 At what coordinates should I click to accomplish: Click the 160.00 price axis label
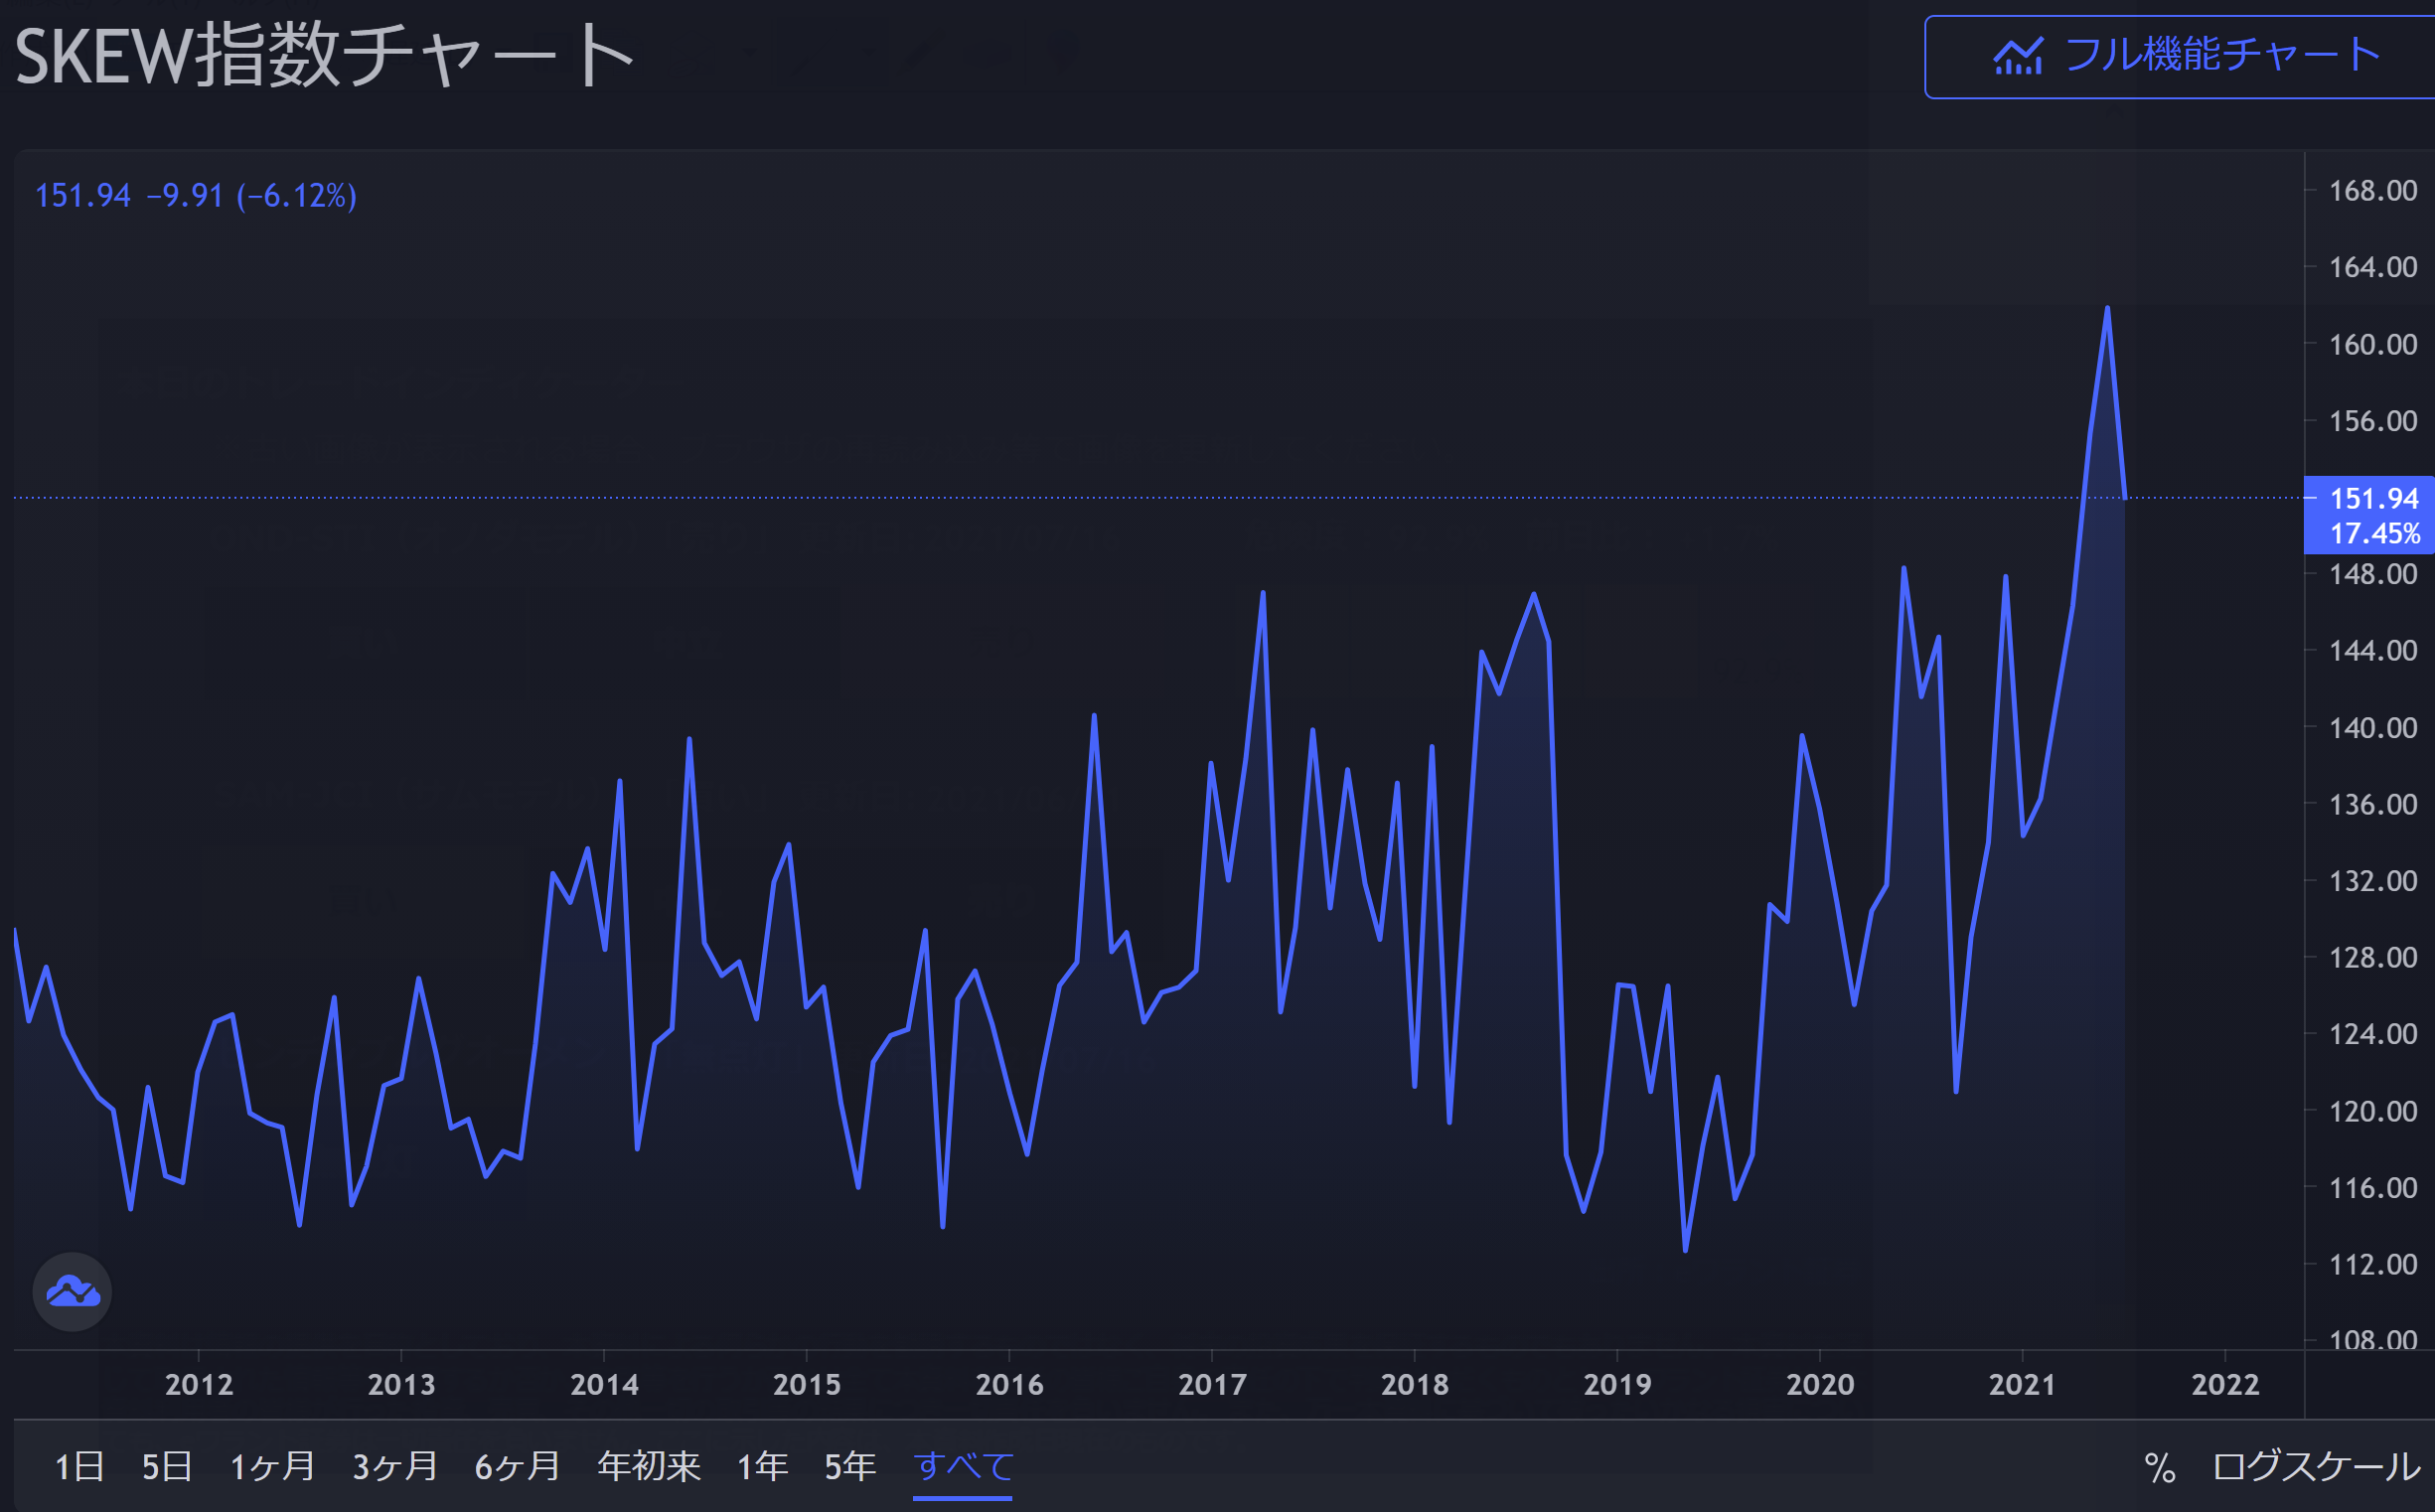tap(2372, 345)
